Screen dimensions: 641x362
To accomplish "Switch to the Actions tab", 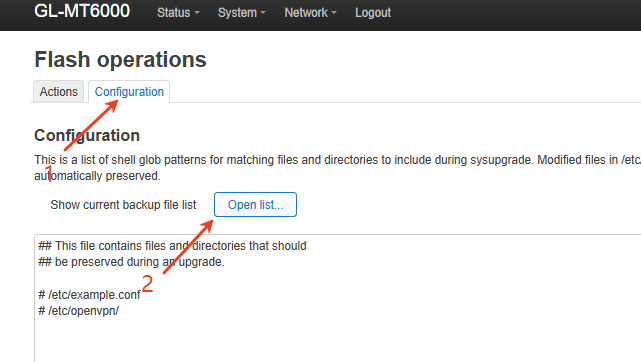I will (x=58, y=92).
